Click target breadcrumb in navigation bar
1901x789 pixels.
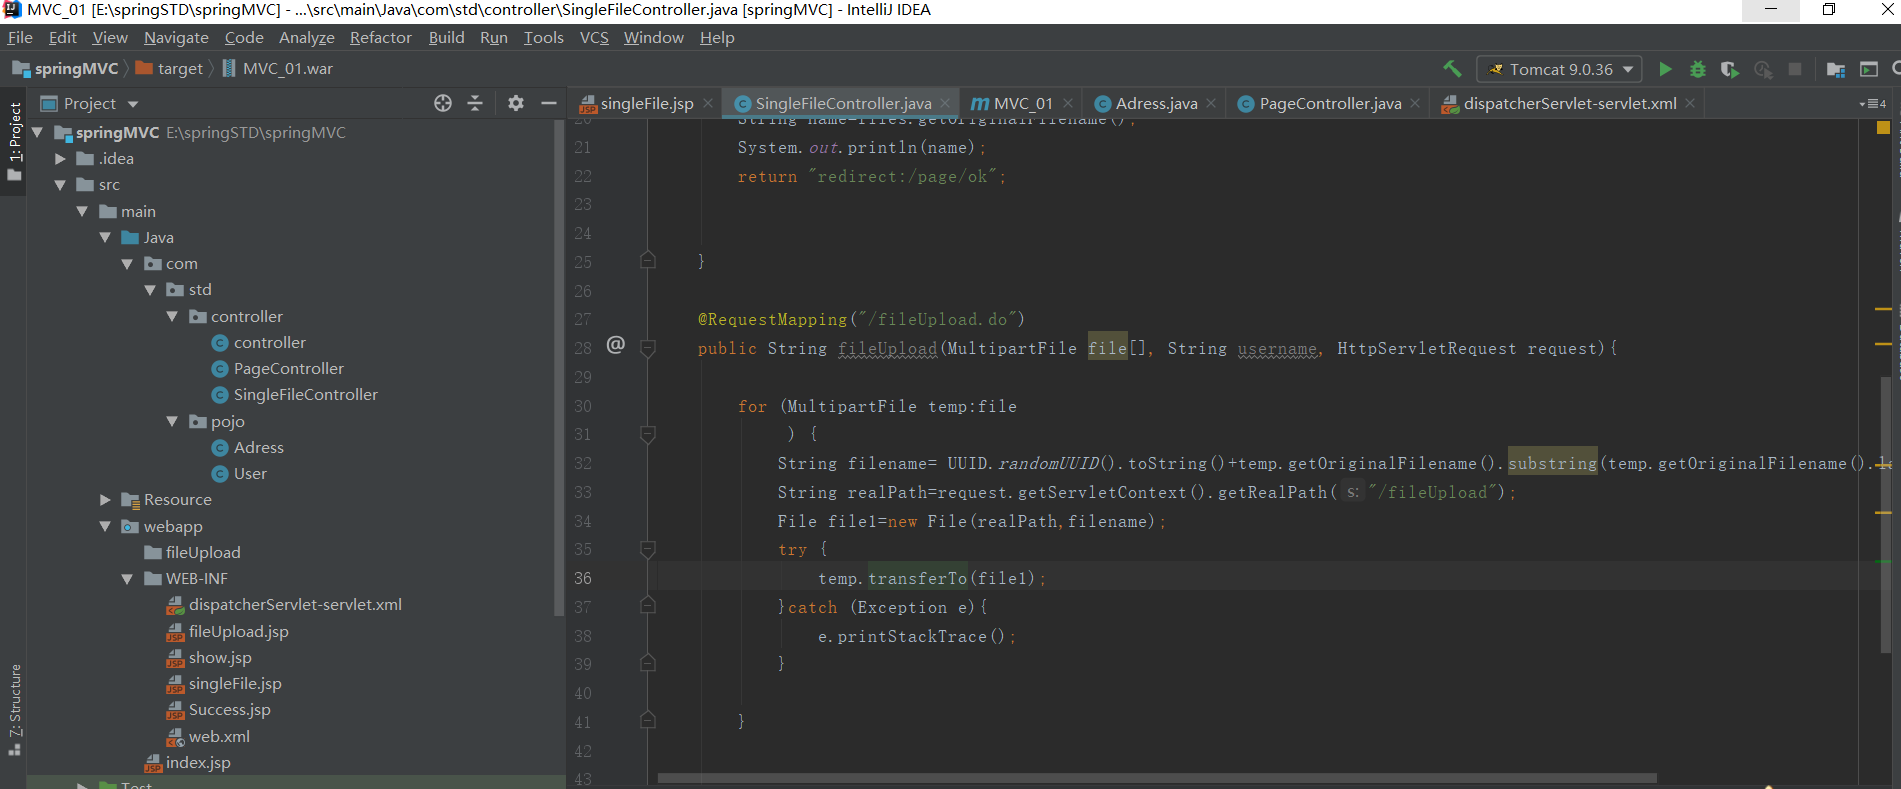170,69
